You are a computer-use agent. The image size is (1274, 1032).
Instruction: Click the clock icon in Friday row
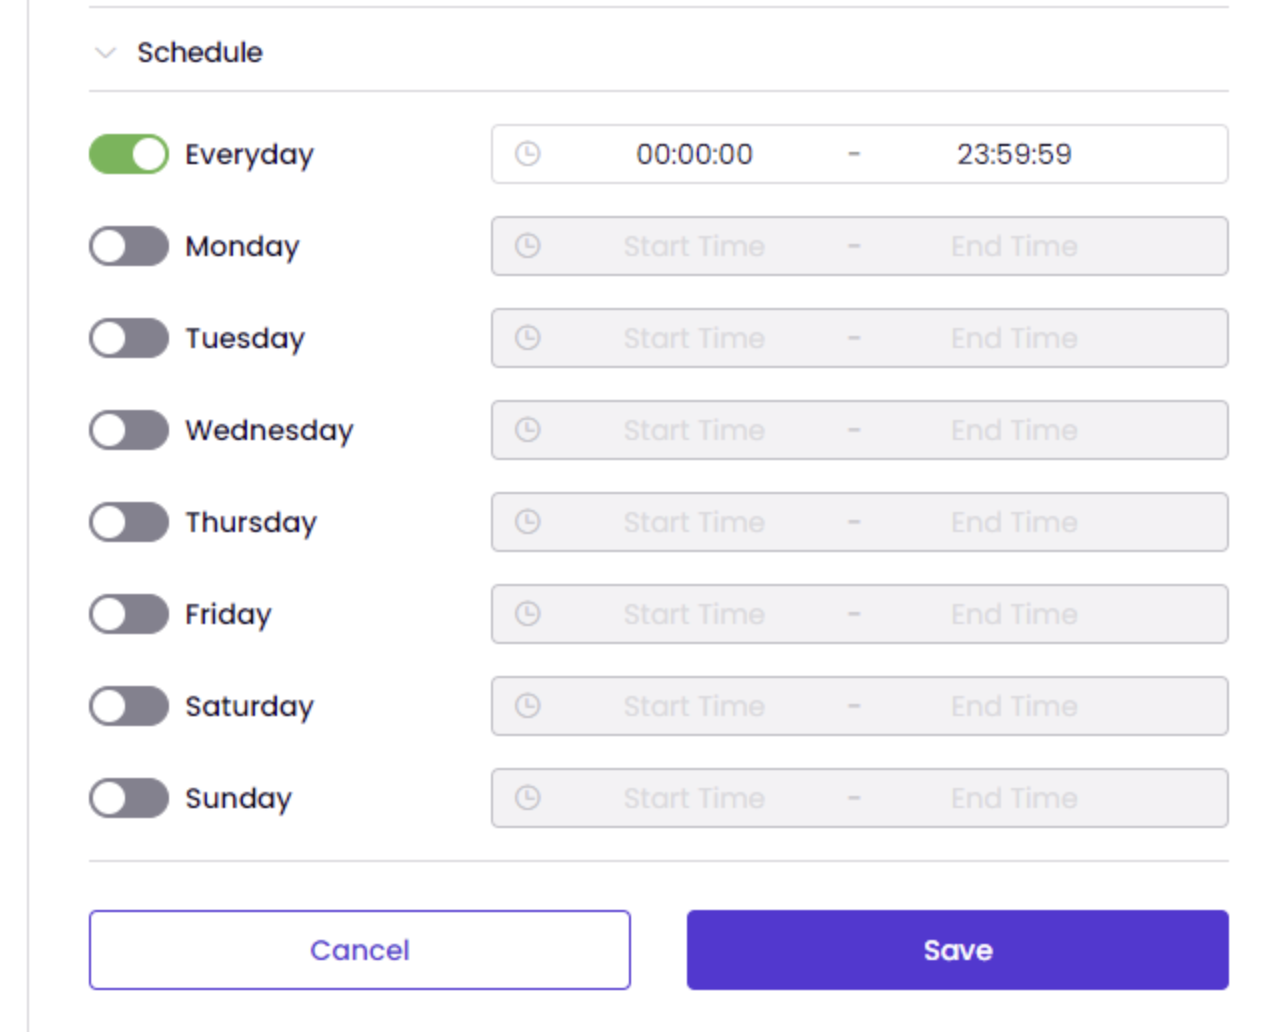coord(528,614)
